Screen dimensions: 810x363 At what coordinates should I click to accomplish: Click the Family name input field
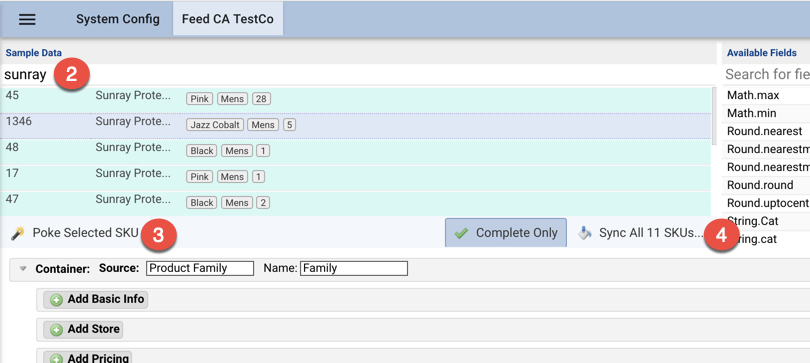(x=354, y=268)
